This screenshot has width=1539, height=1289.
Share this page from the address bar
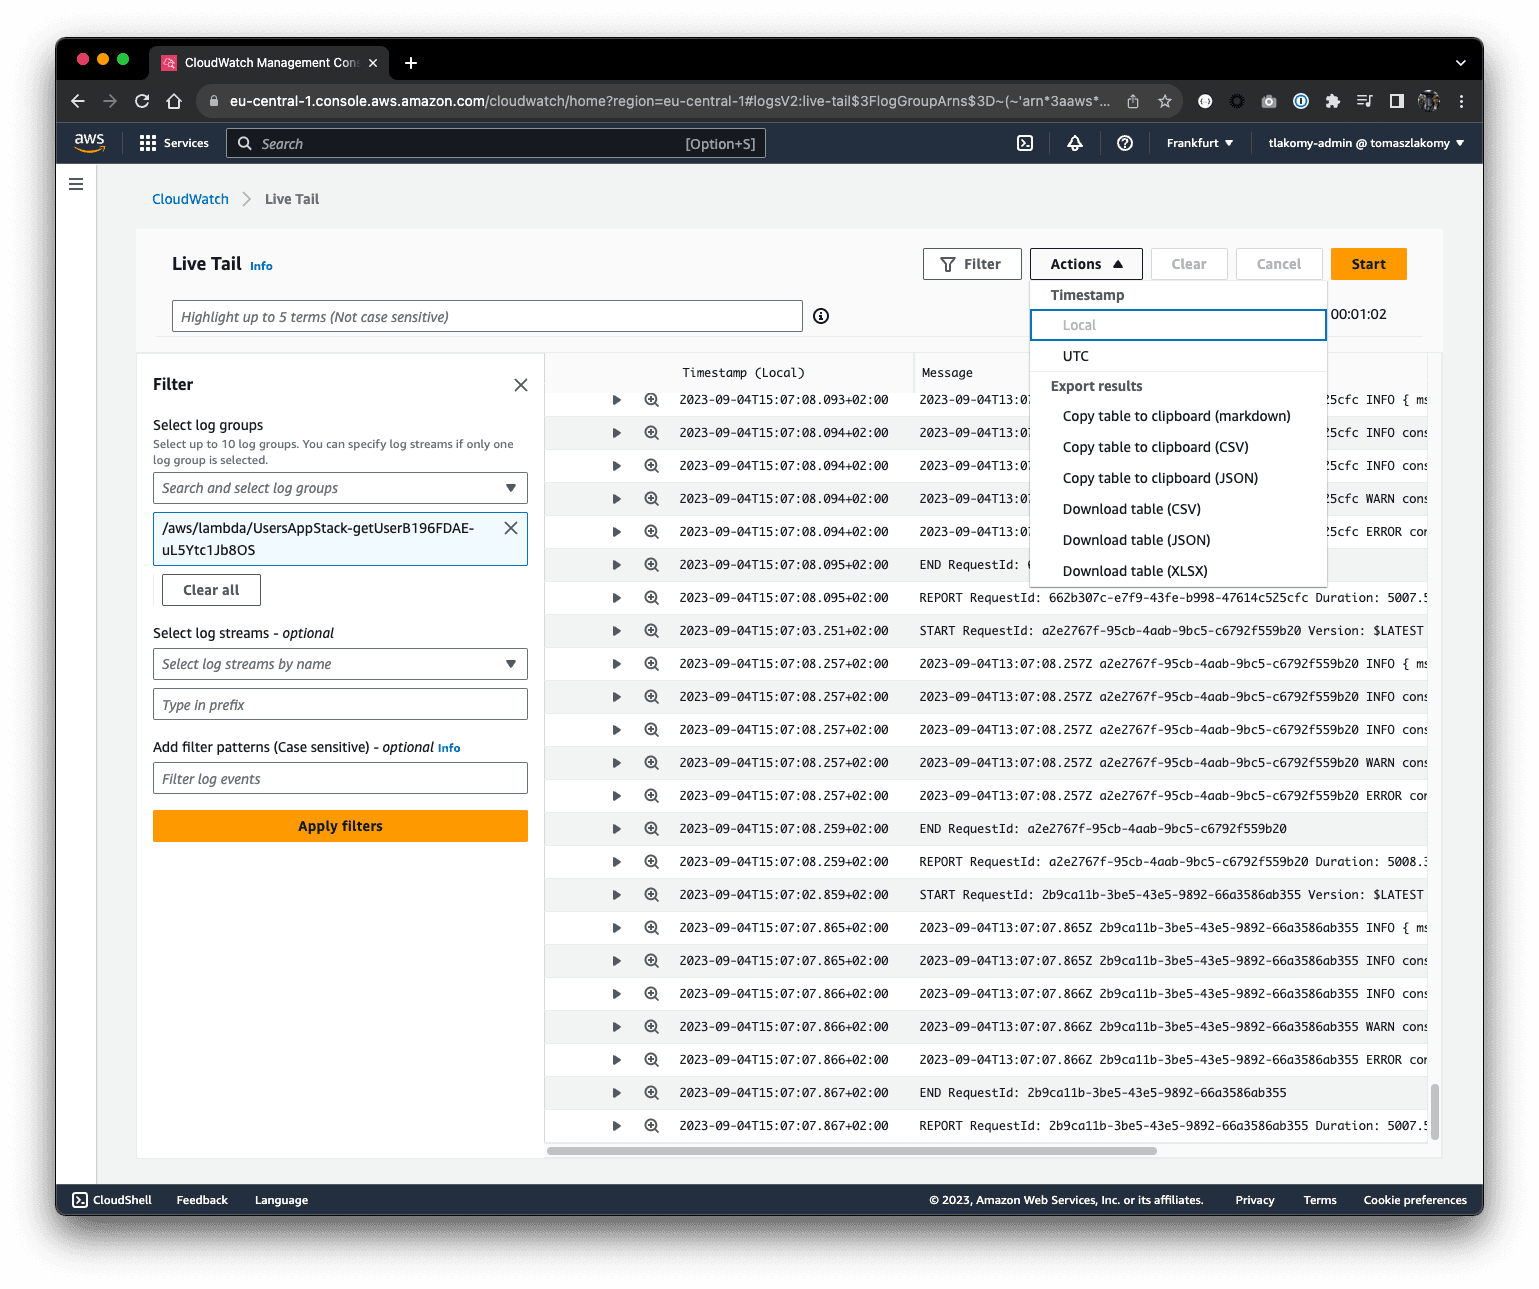tap(1133, 101)
